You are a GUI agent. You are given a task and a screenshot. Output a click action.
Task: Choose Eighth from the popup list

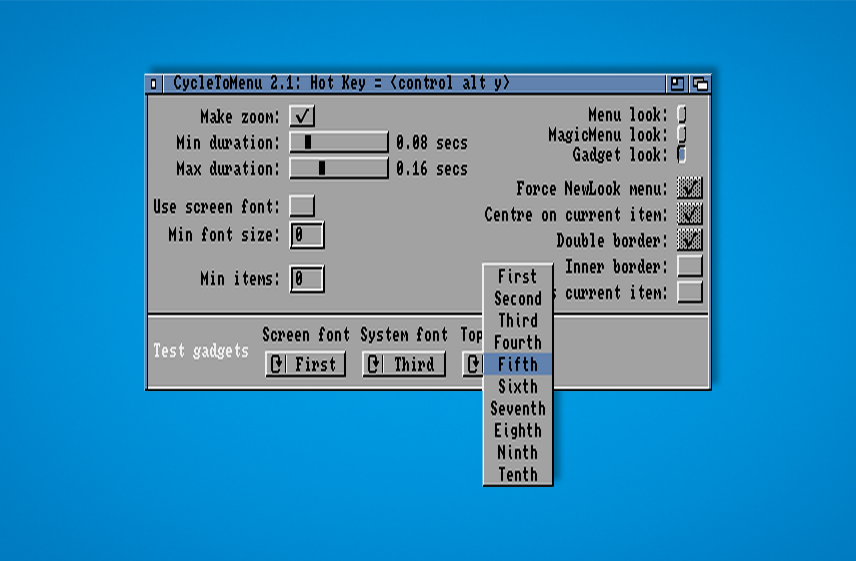tap(517, 430)
